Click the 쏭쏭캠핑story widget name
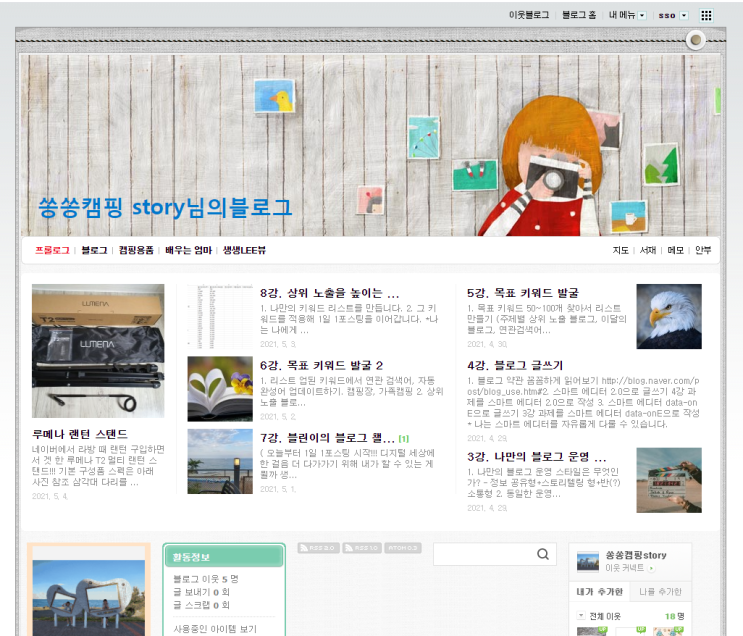Image resolution: width=743 pixels, height=636 pixels. pyautogui.click(x=635, y=555)
